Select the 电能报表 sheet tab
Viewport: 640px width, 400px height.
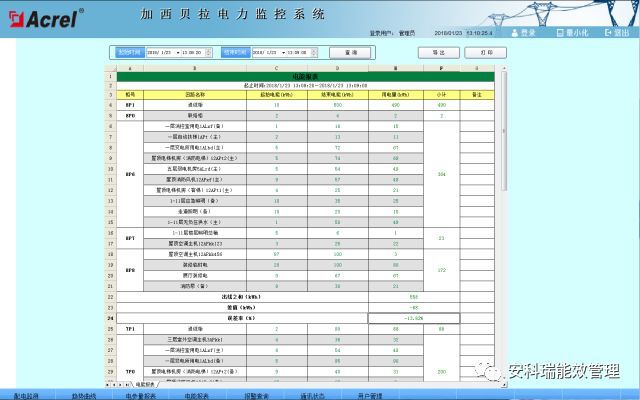click(147, 384)
